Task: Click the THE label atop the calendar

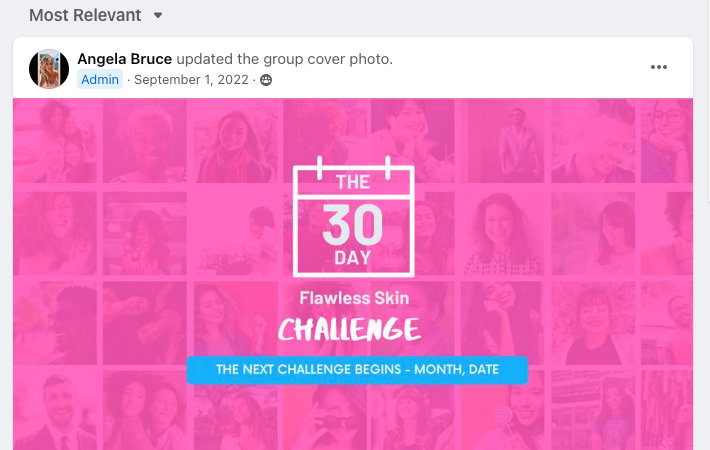Action: tap(353, 183)
